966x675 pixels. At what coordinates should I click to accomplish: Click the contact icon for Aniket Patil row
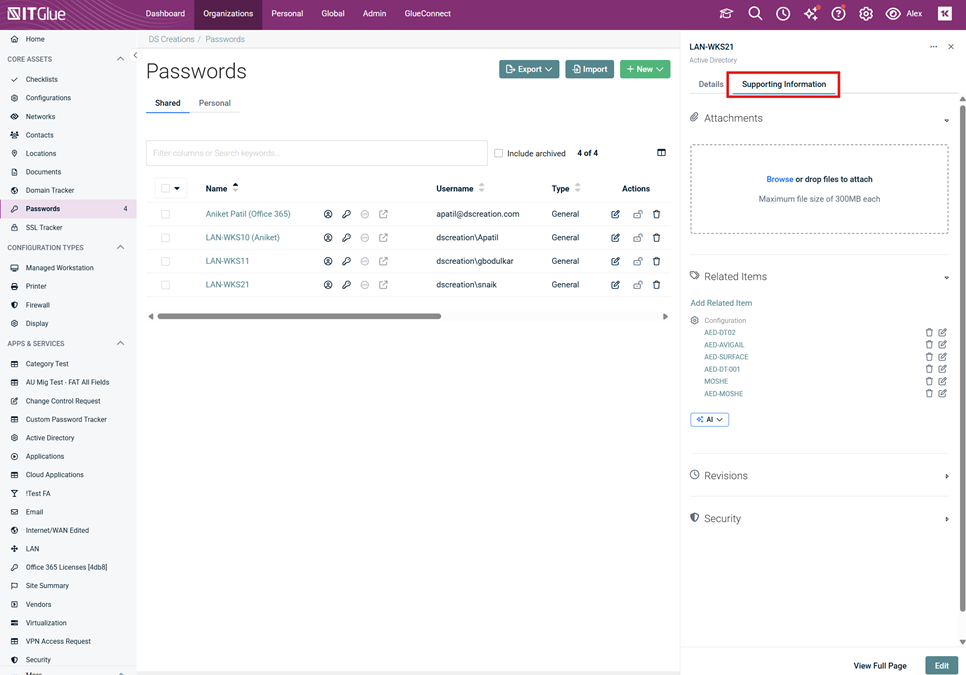pos(328,214)
